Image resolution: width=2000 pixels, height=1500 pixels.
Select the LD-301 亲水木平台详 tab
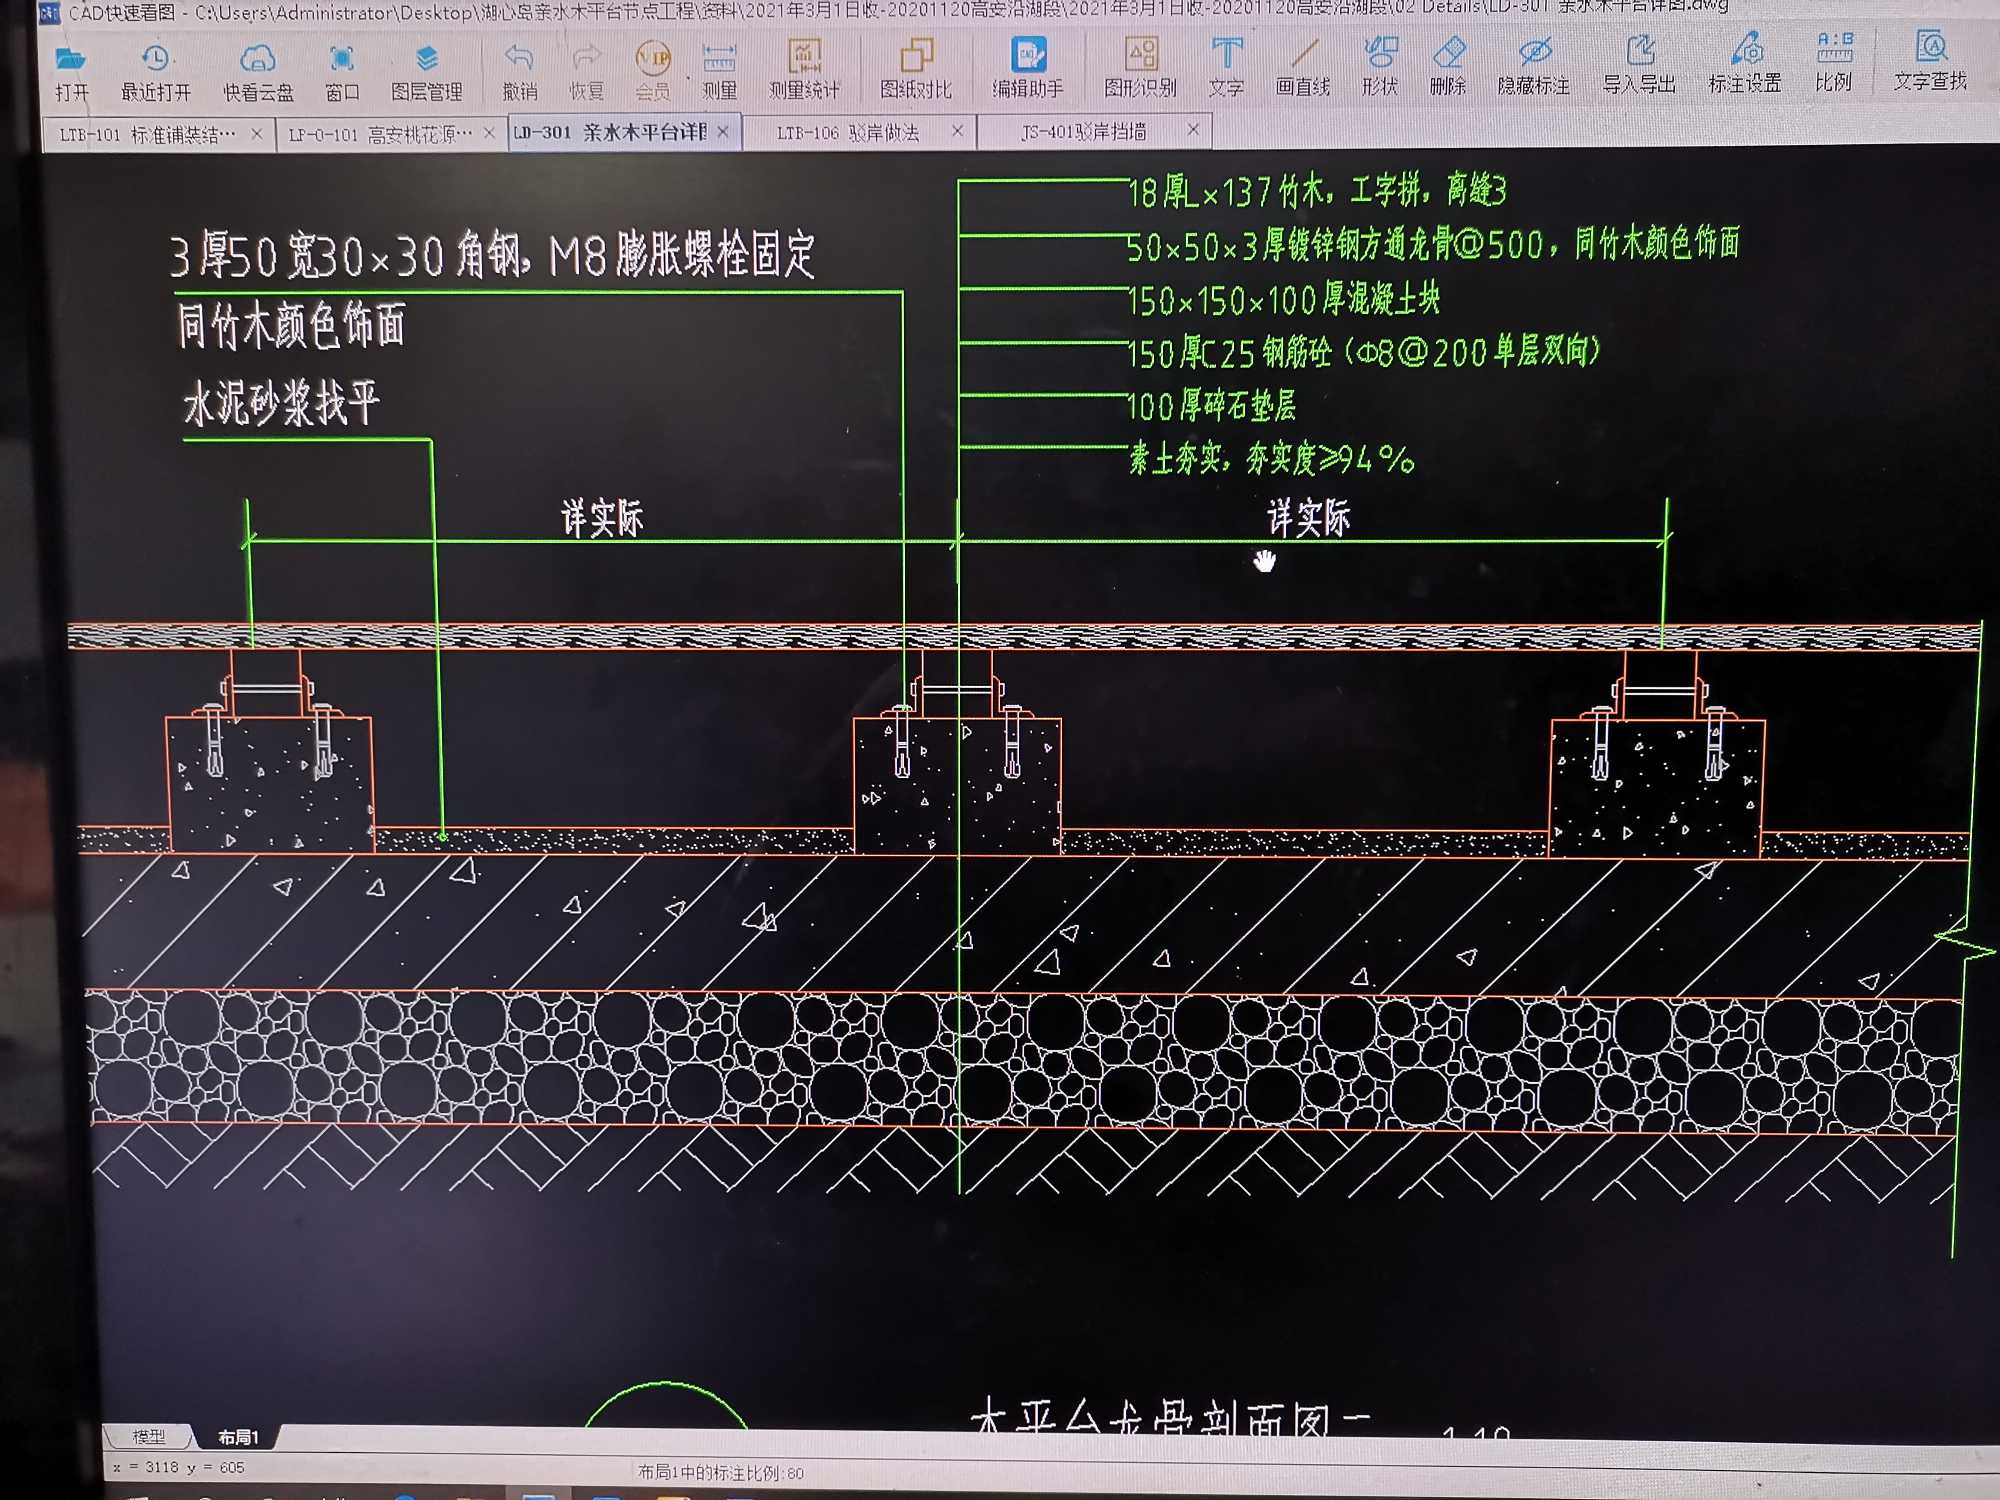(x=610, y=132)
